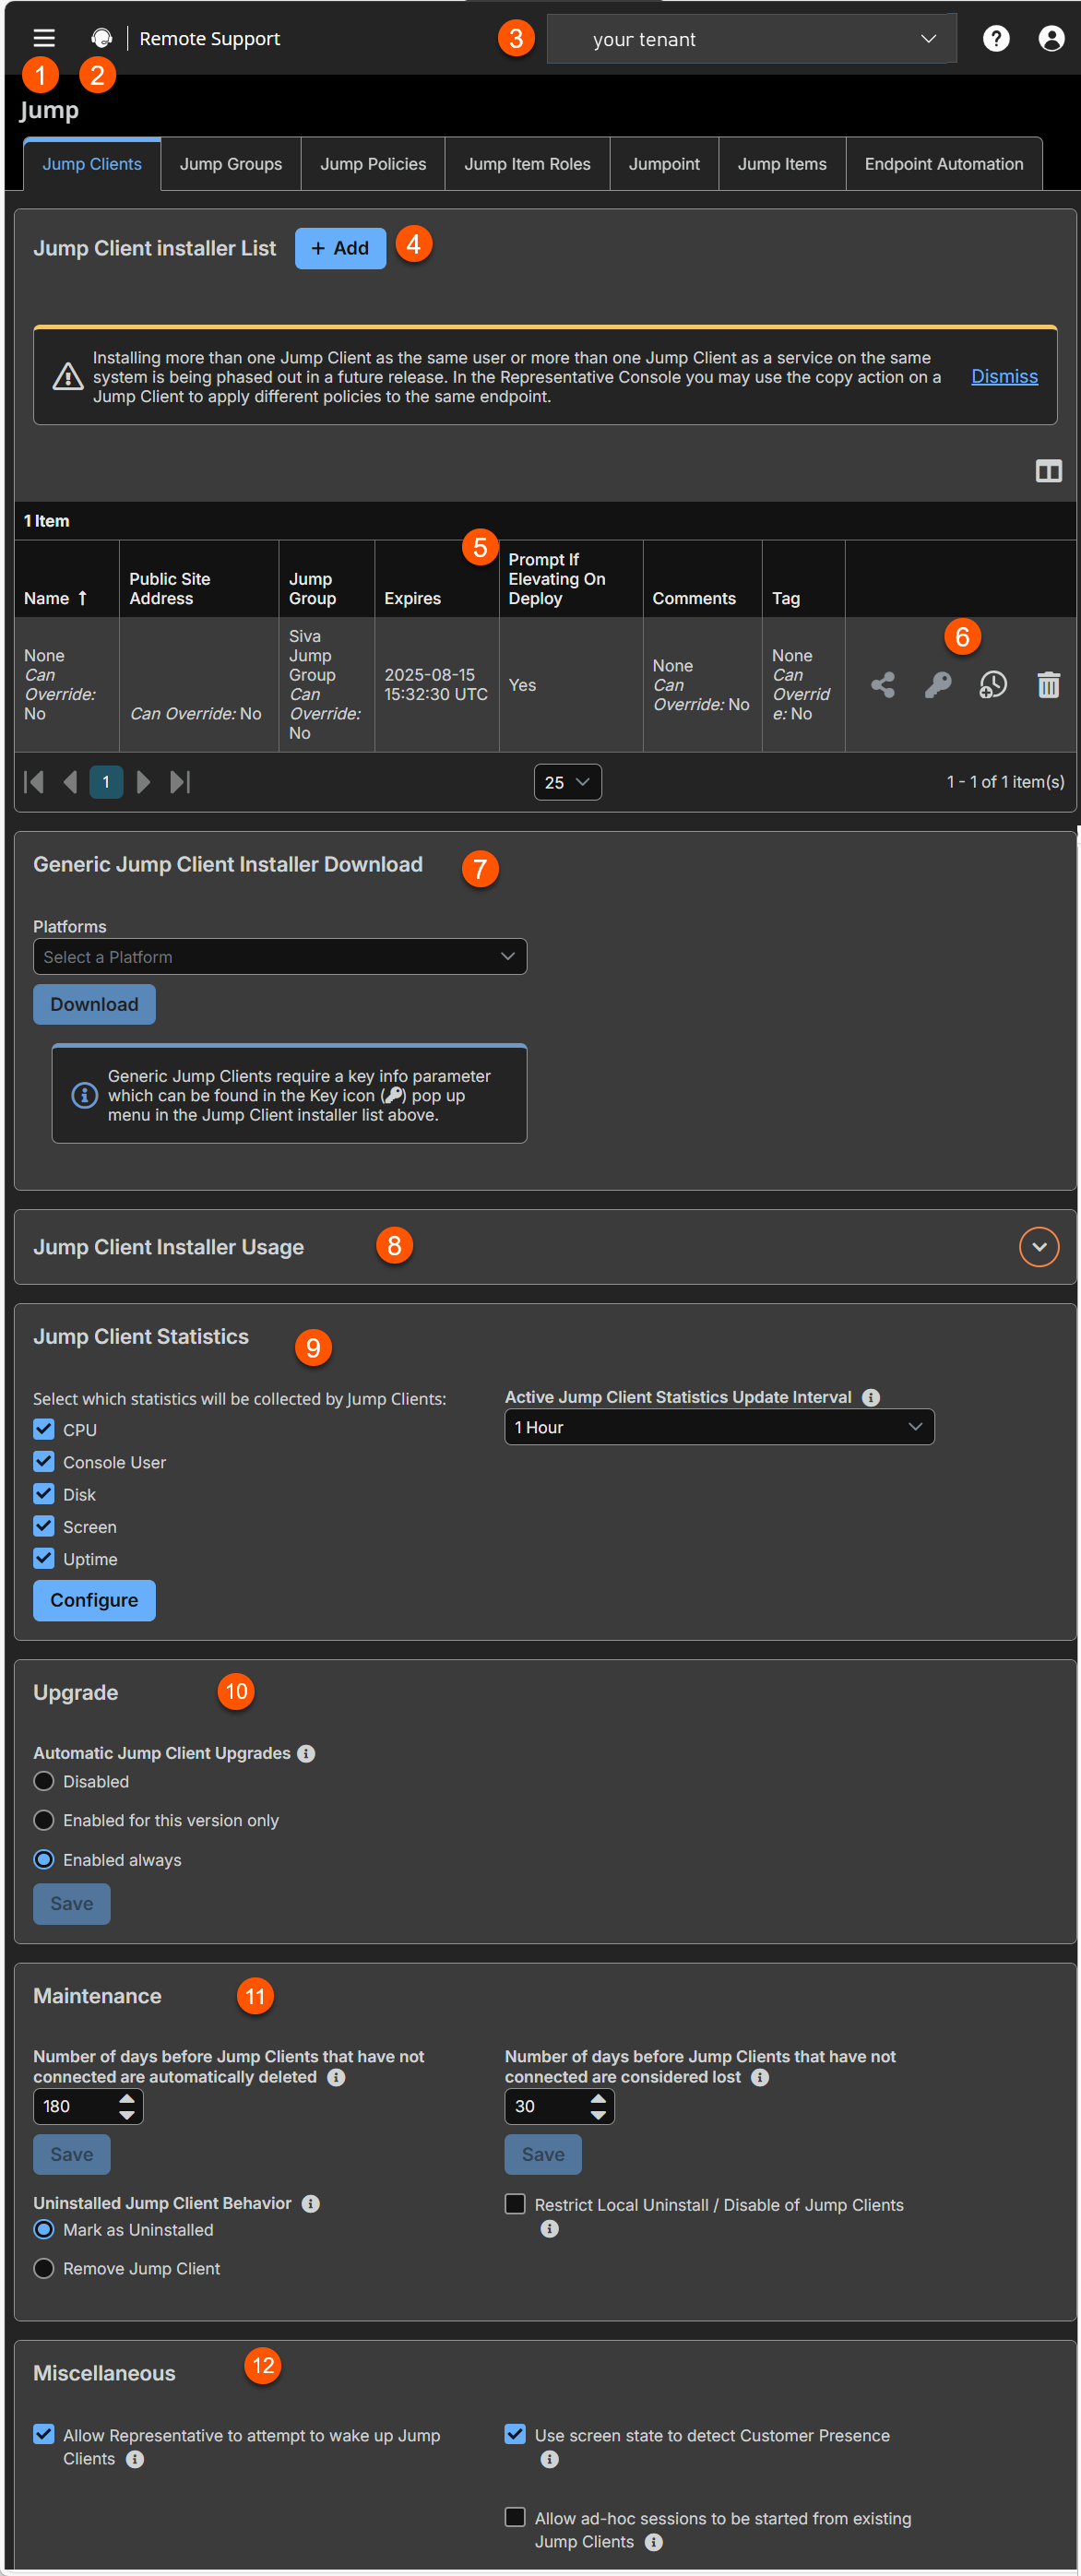
Task: Switch to the Jump Policies tab
Action: tap(372, 164)
